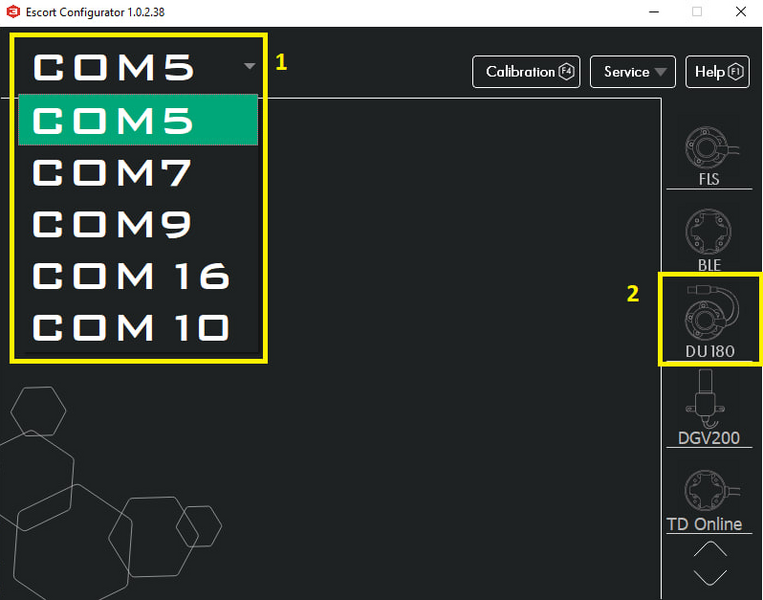Minimize the Escort Configurator window
The image size is (763, 600).
(x=654, y=12)
